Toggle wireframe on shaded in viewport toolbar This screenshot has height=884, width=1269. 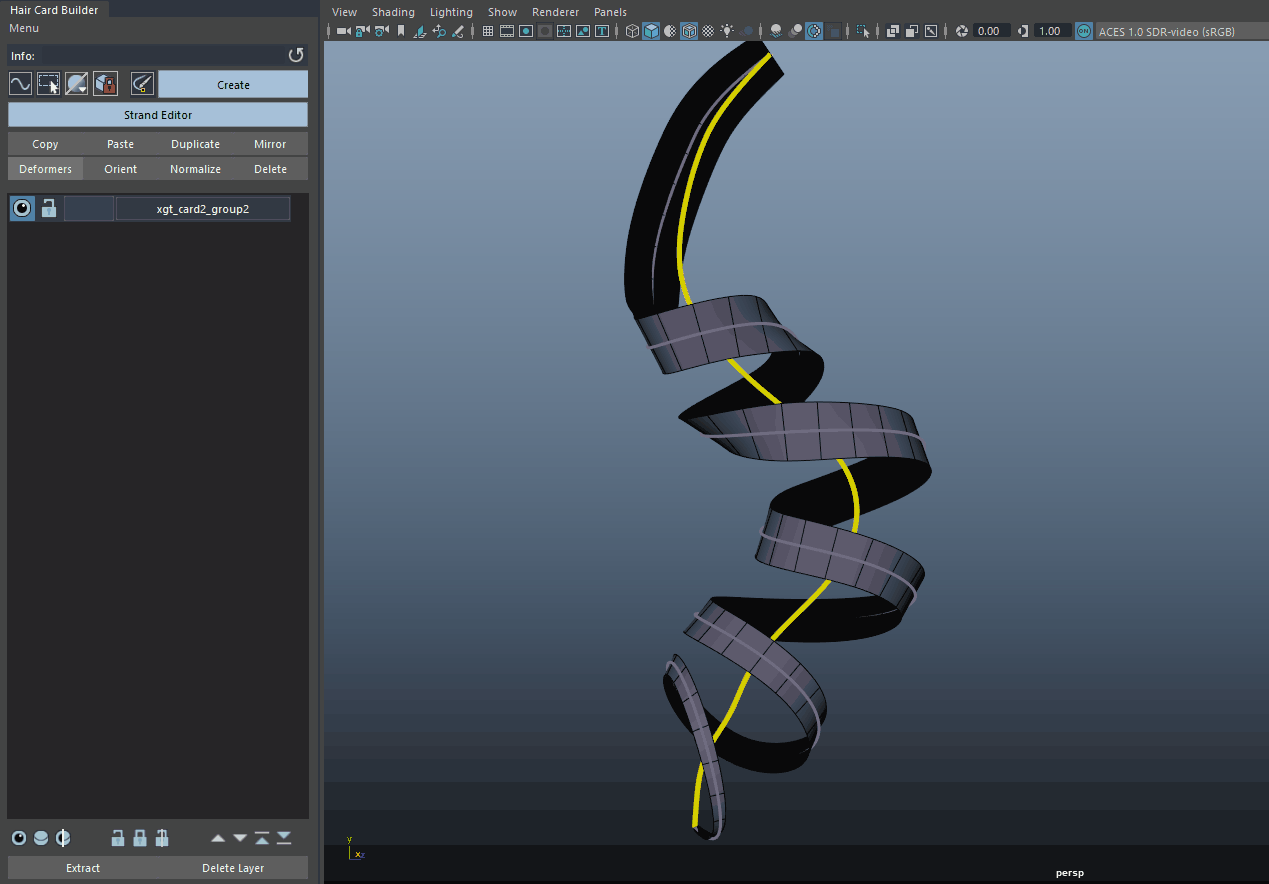click(689, 31)
